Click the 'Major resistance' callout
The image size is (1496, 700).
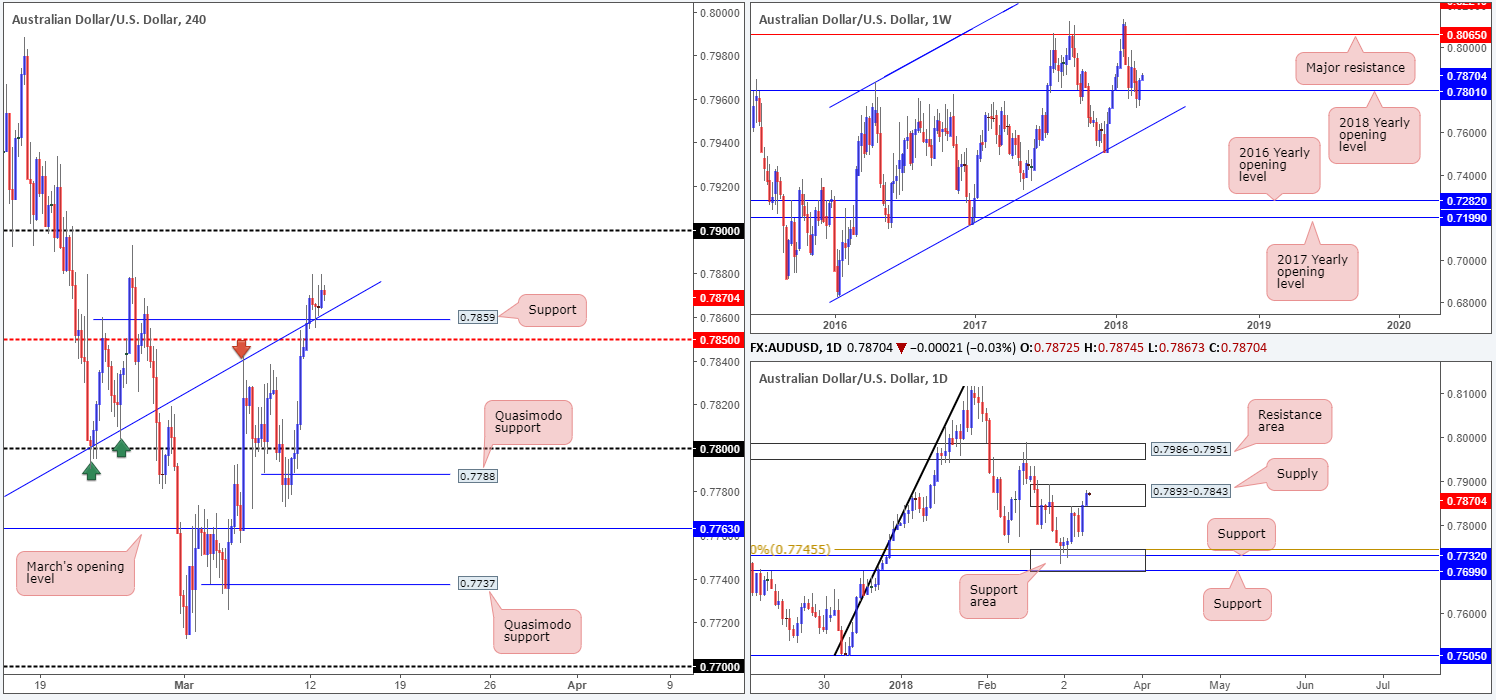click(1356, 69)
